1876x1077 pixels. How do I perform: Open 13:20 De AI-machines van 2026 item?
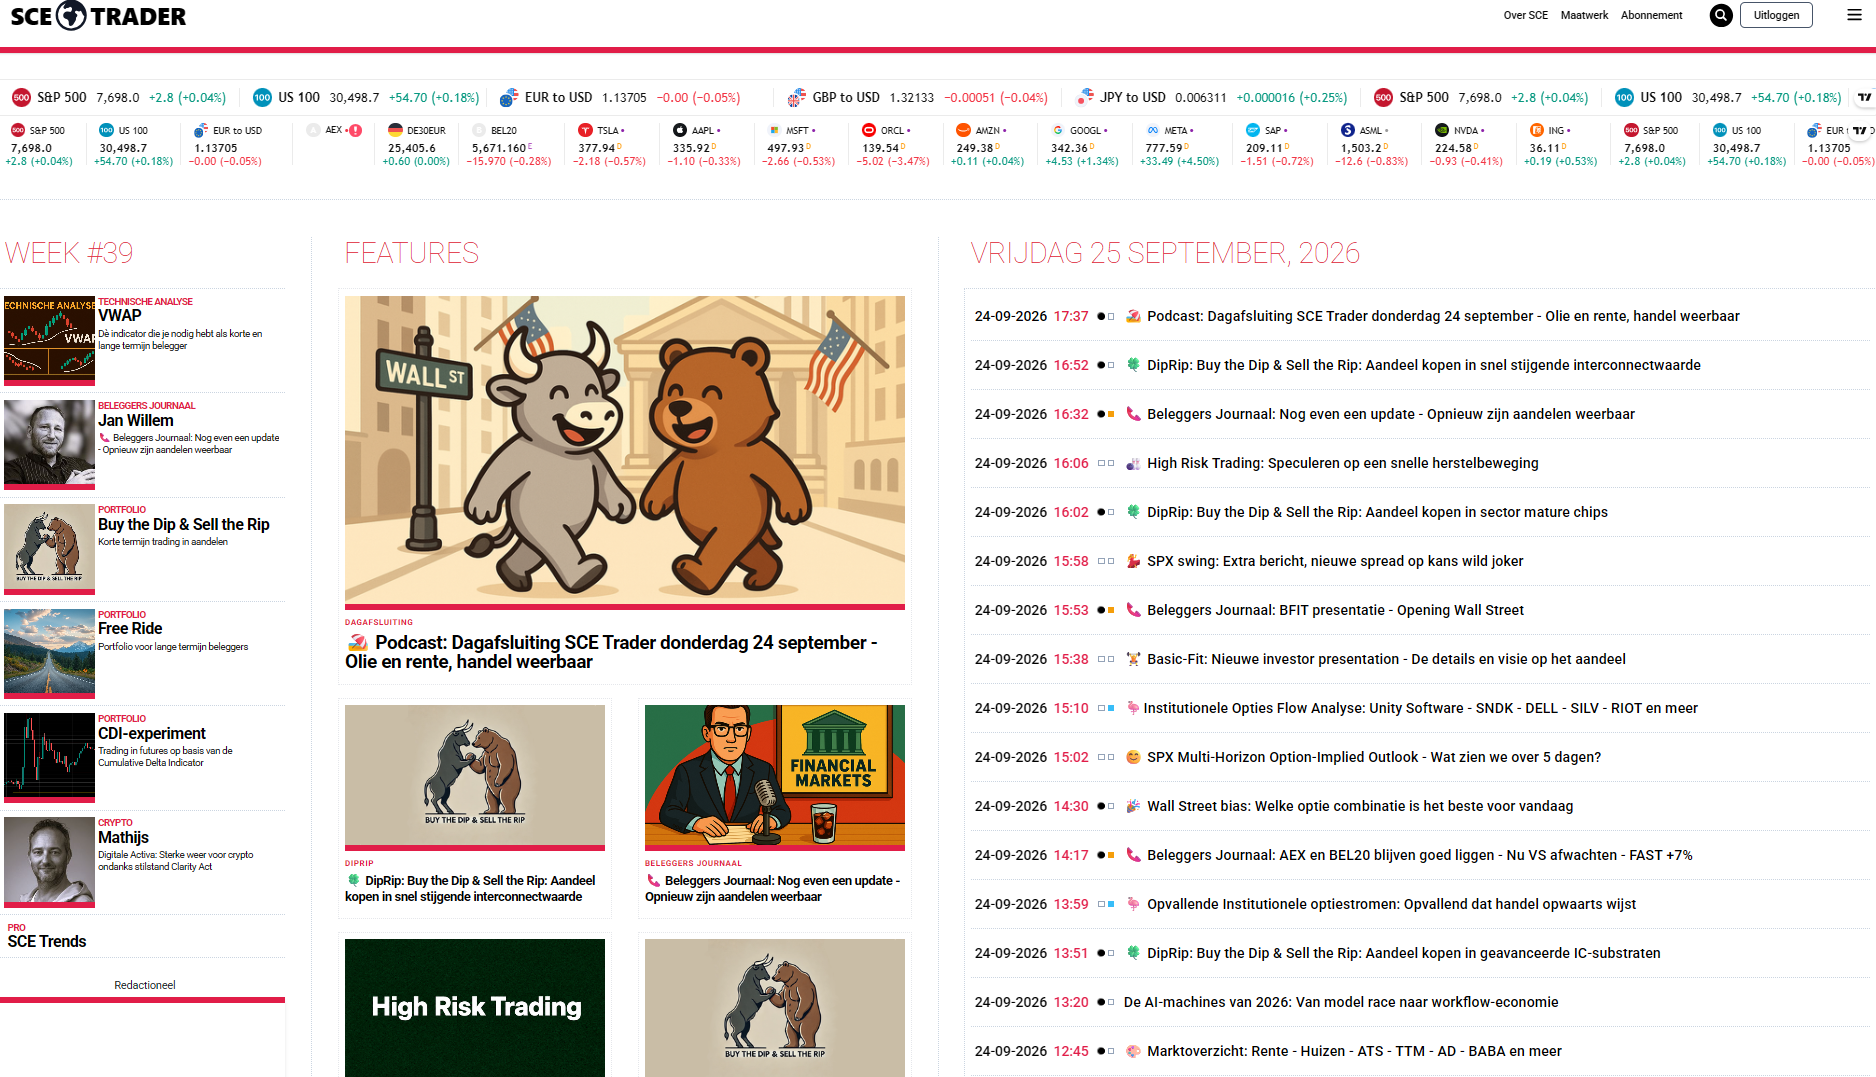(1341, 1002)
